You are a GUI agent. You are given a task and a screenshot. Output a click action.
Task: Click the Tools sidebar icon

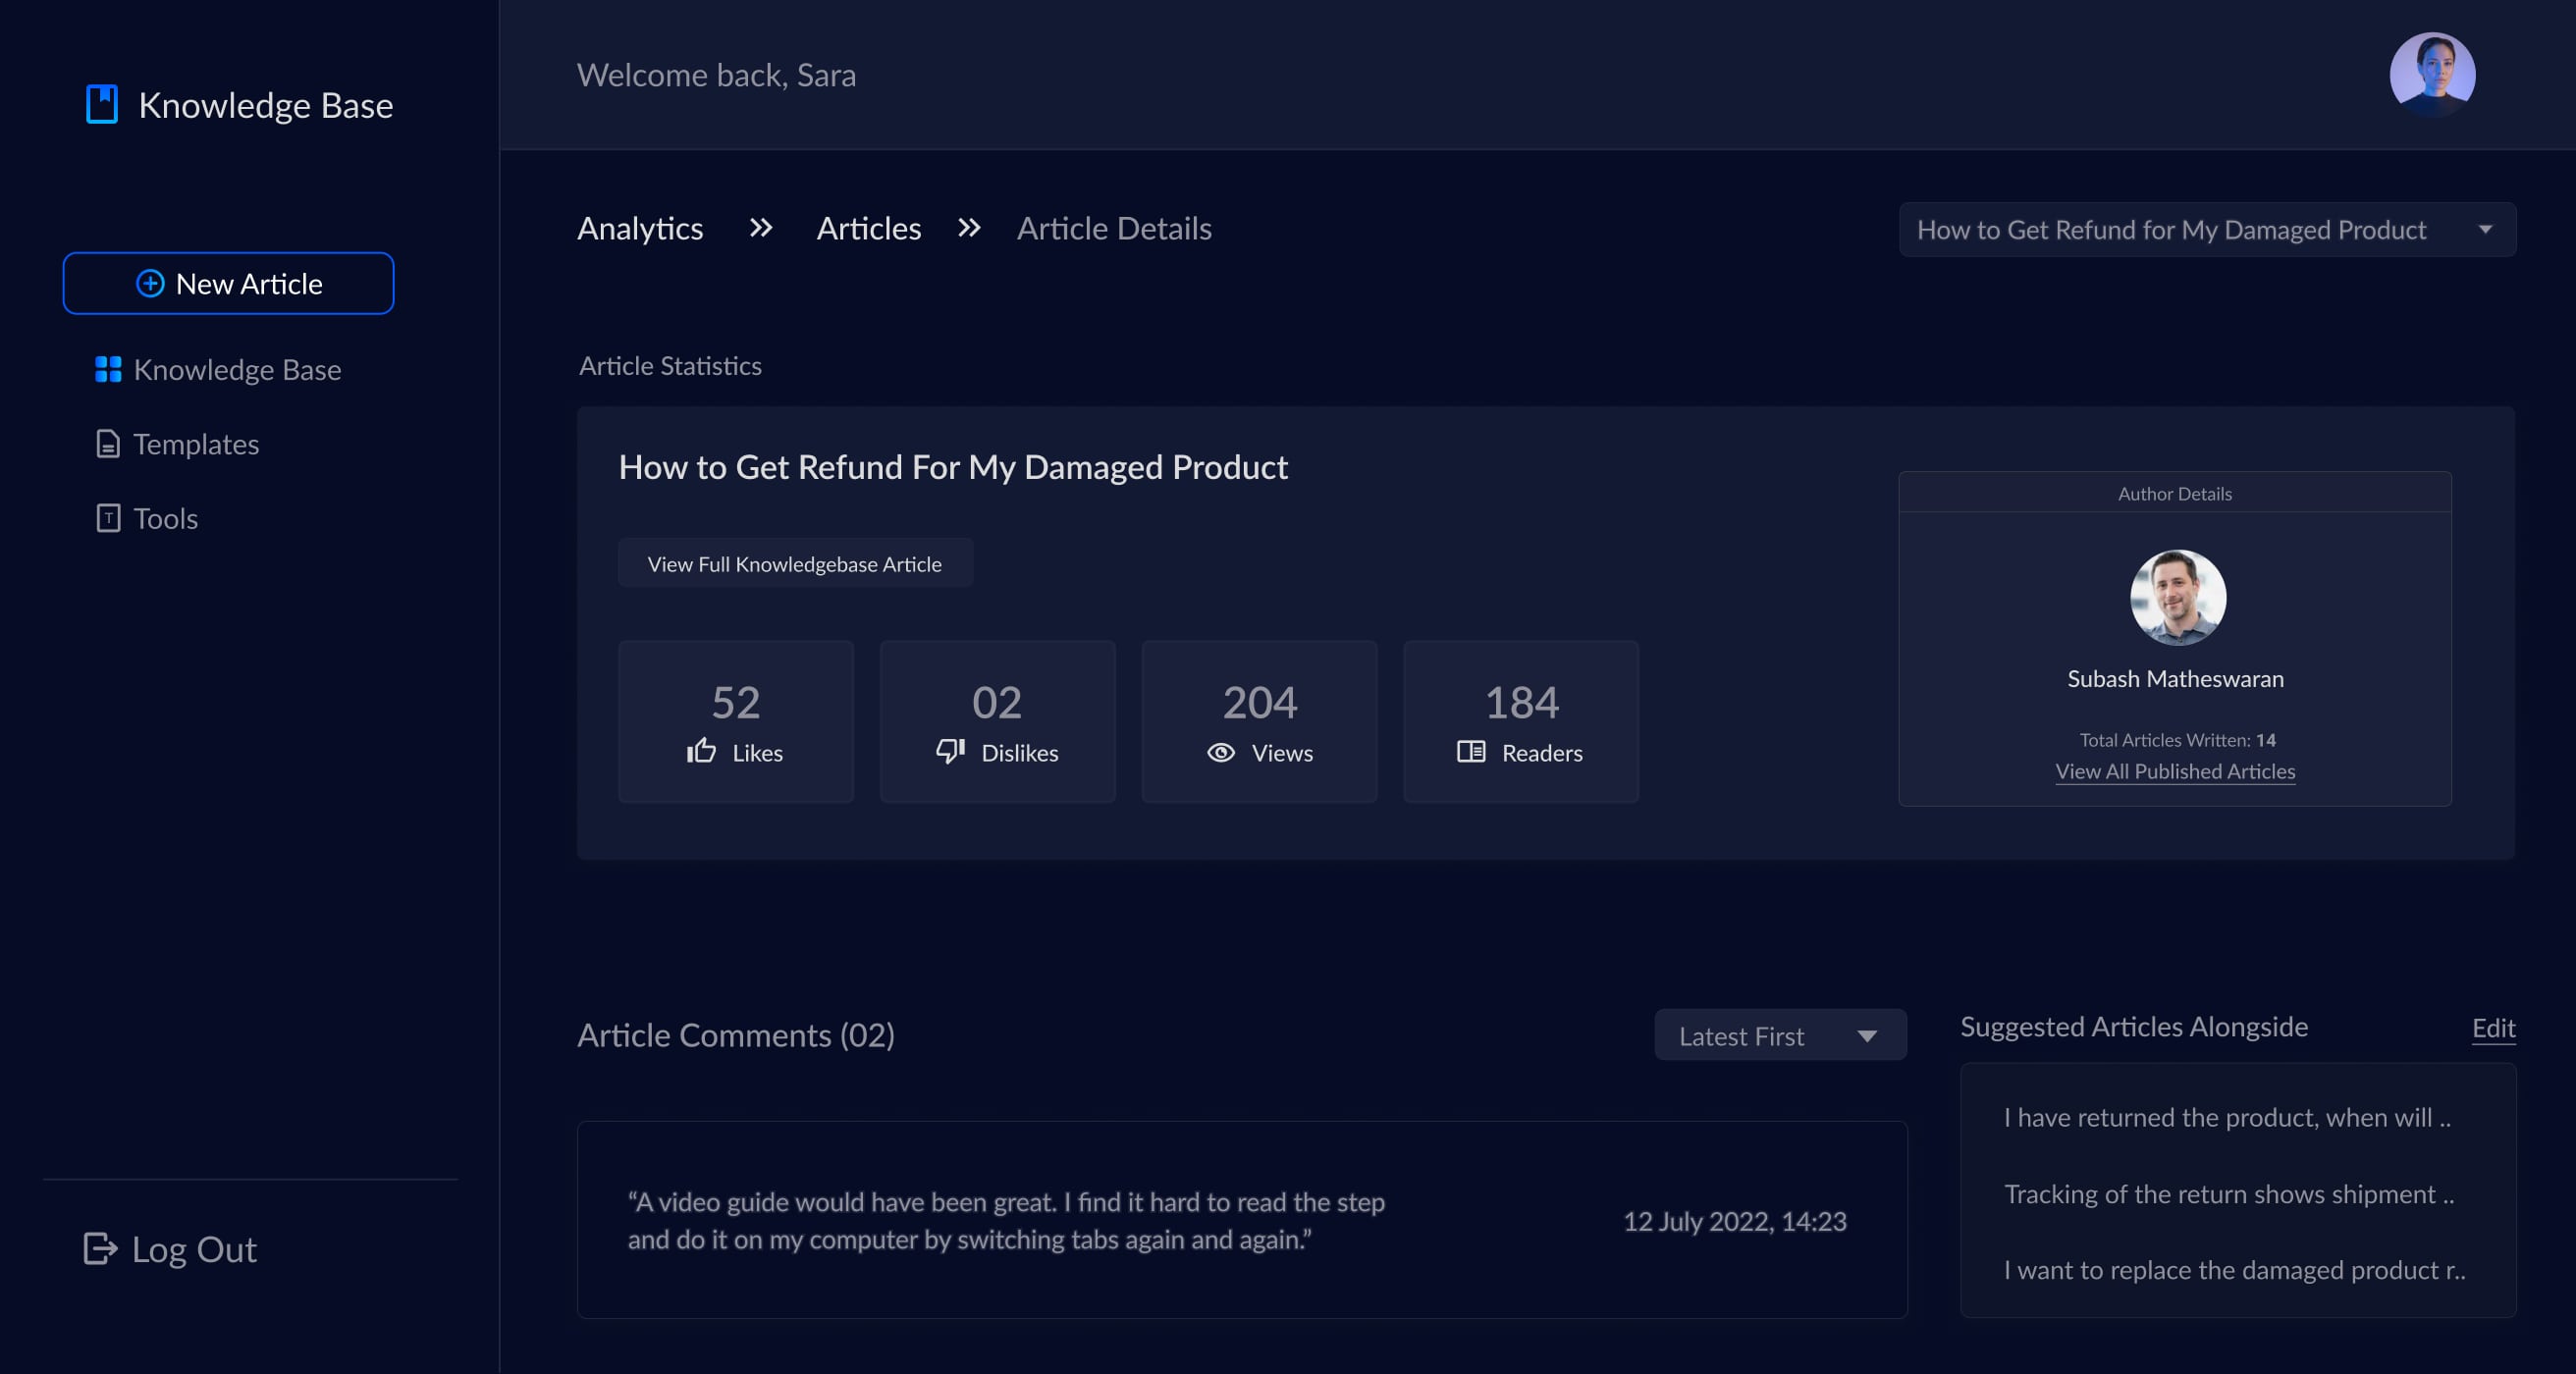tap(108, 518)
